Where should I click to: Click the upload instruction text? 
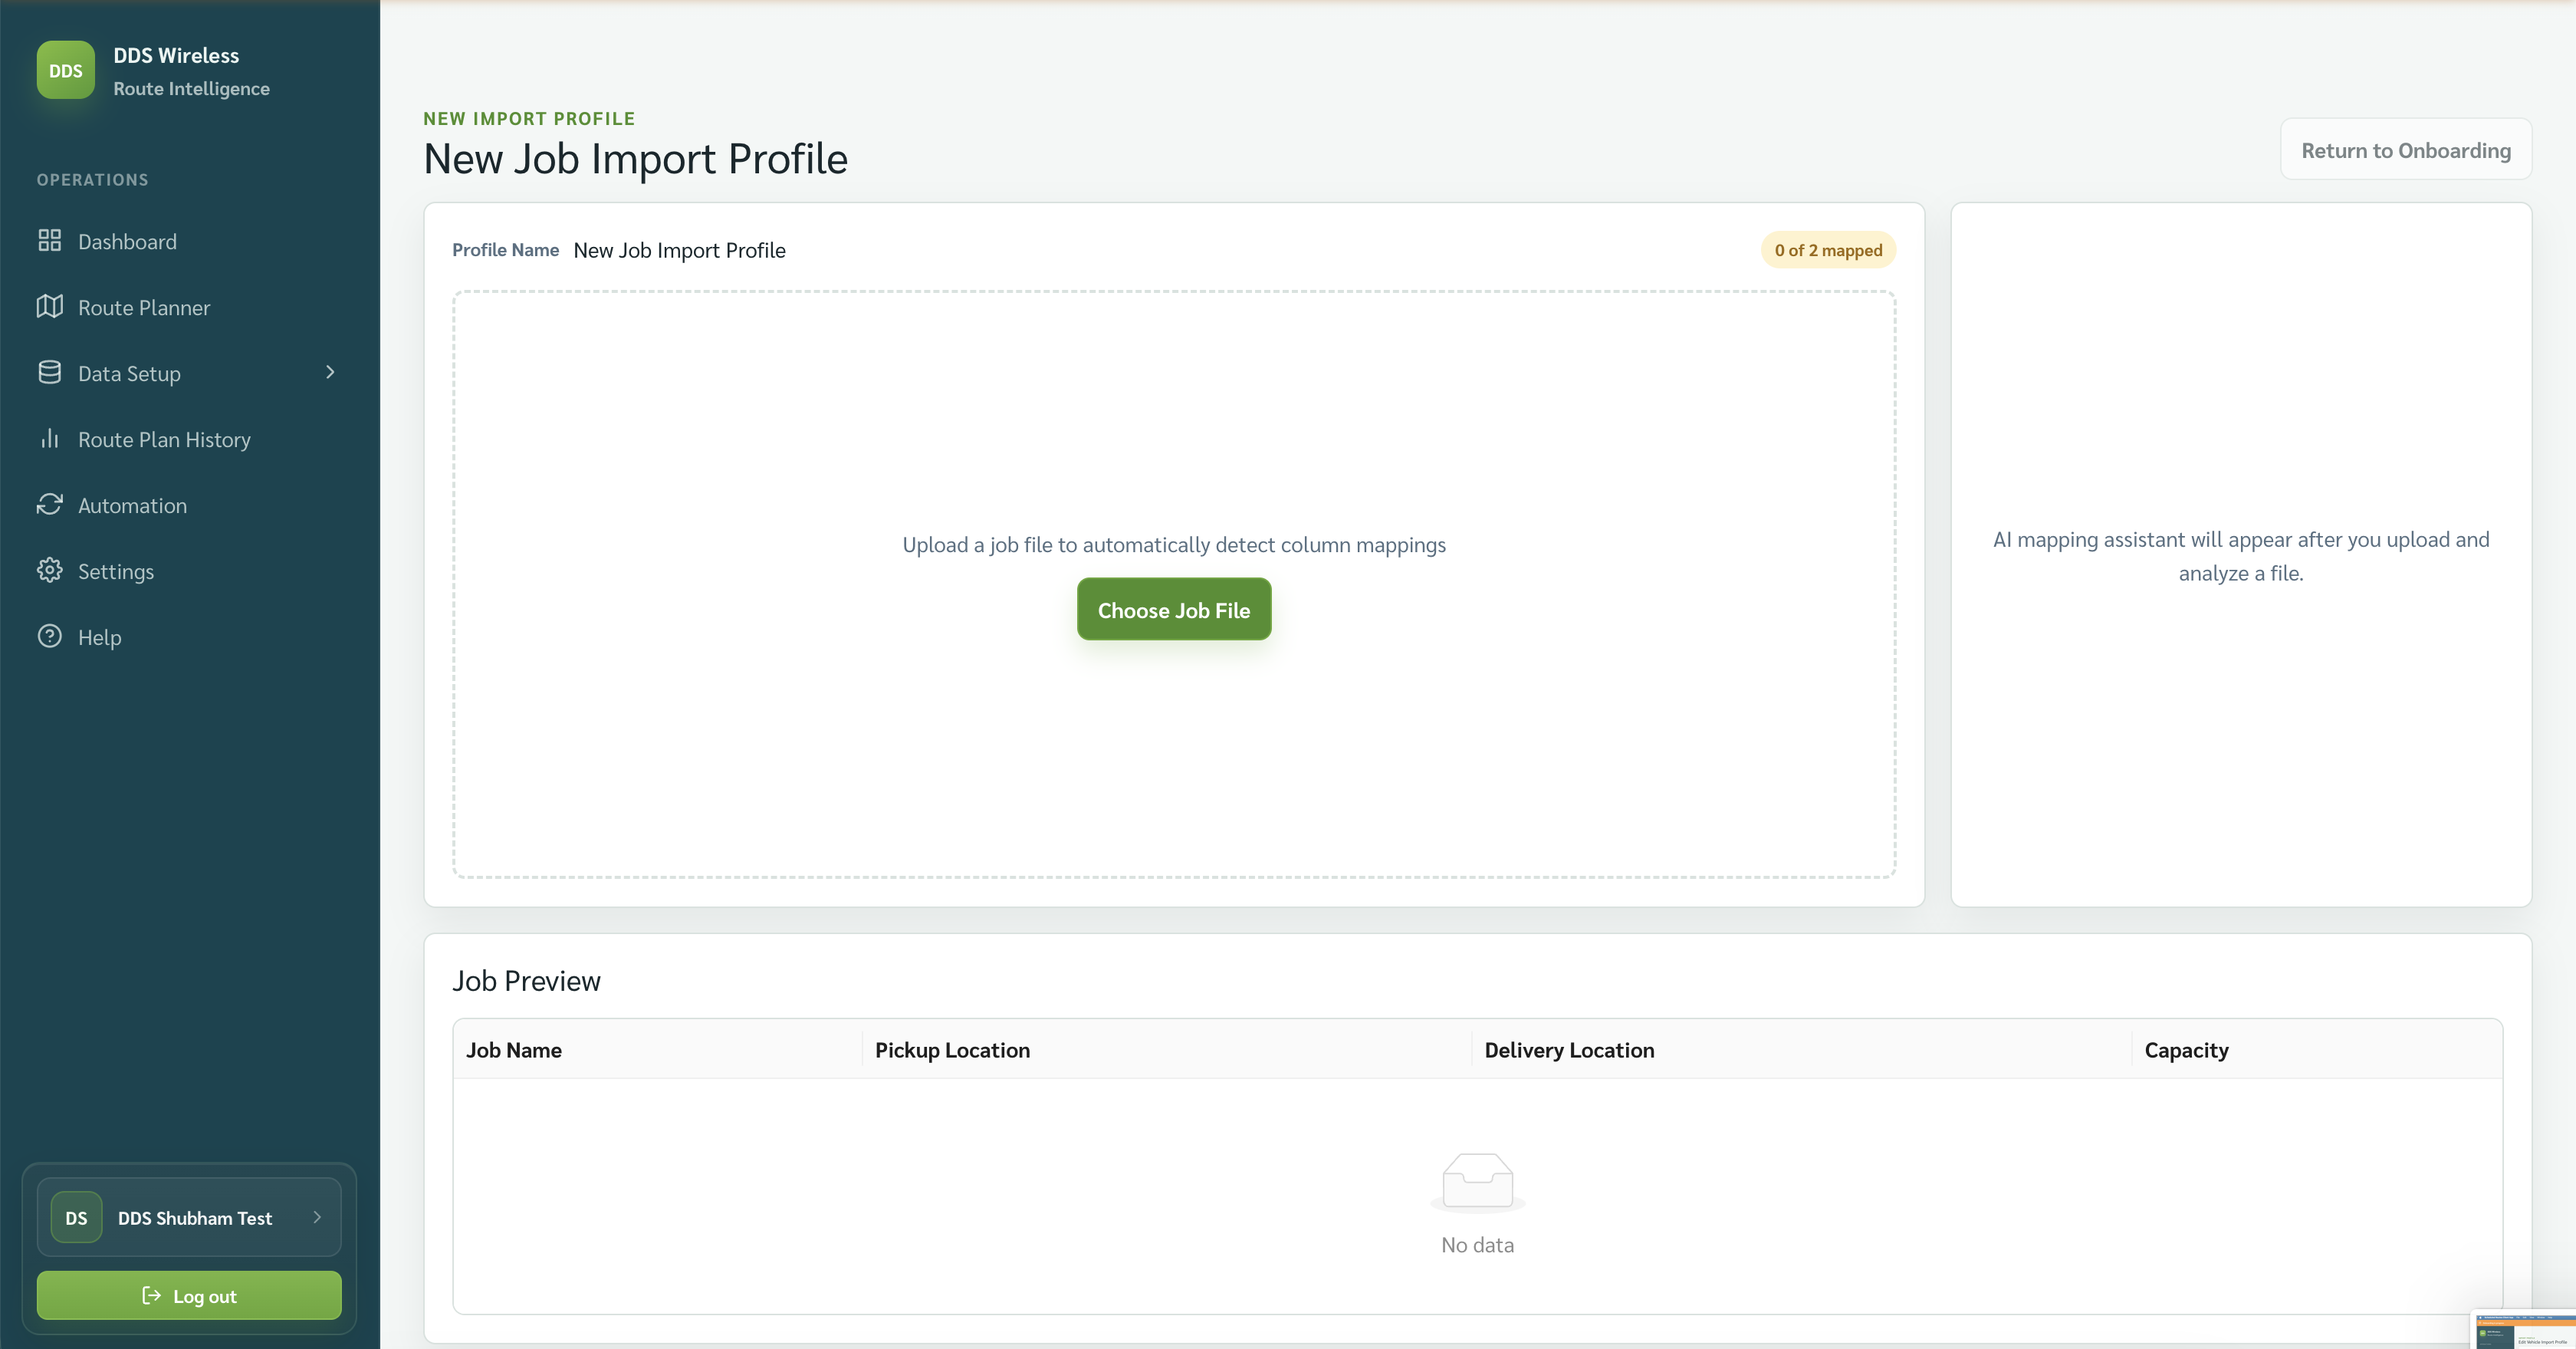tap(1174, 544)
